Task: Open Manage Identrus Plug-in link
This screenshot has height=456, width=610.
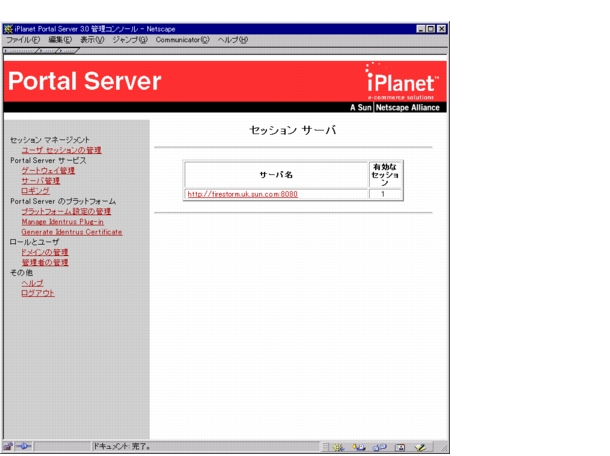Action: coord(63,222)
